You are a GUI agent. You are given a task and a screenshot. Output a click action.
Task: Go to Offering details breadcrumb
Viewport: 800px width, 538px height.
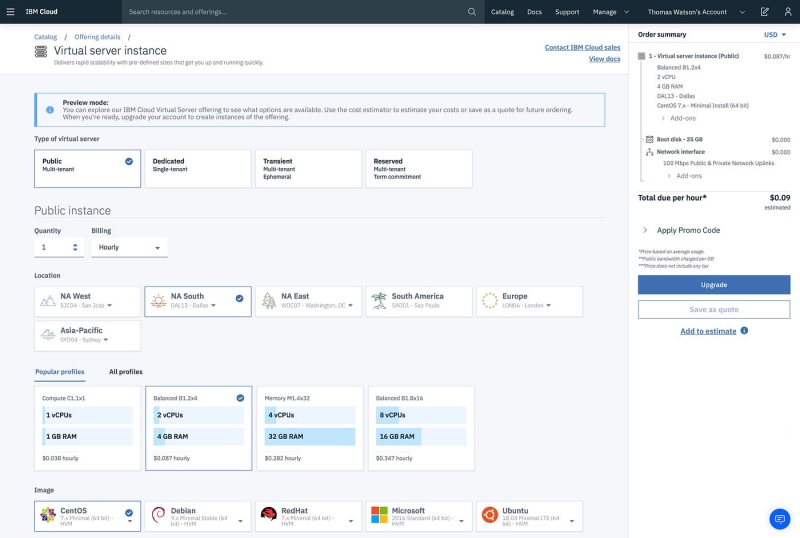[x=97, y=37]
